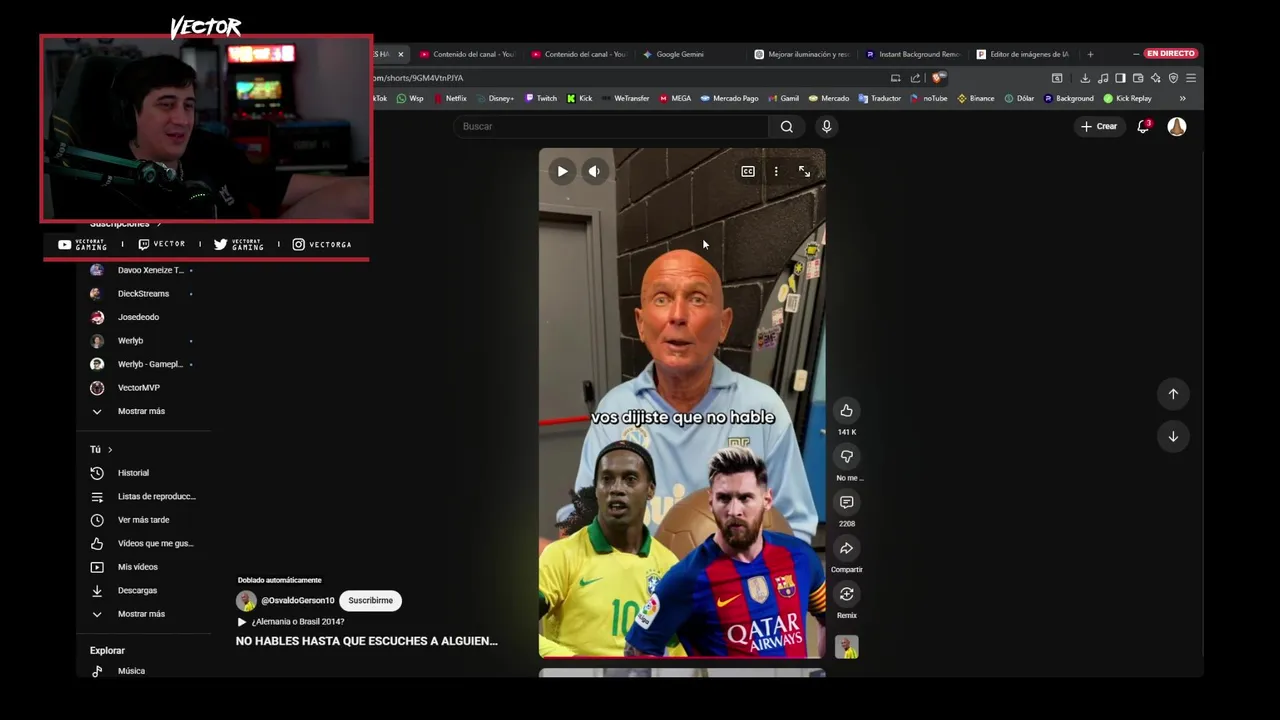
Task: Open the Mercado Pago bookmark
Action: point(730,98)
